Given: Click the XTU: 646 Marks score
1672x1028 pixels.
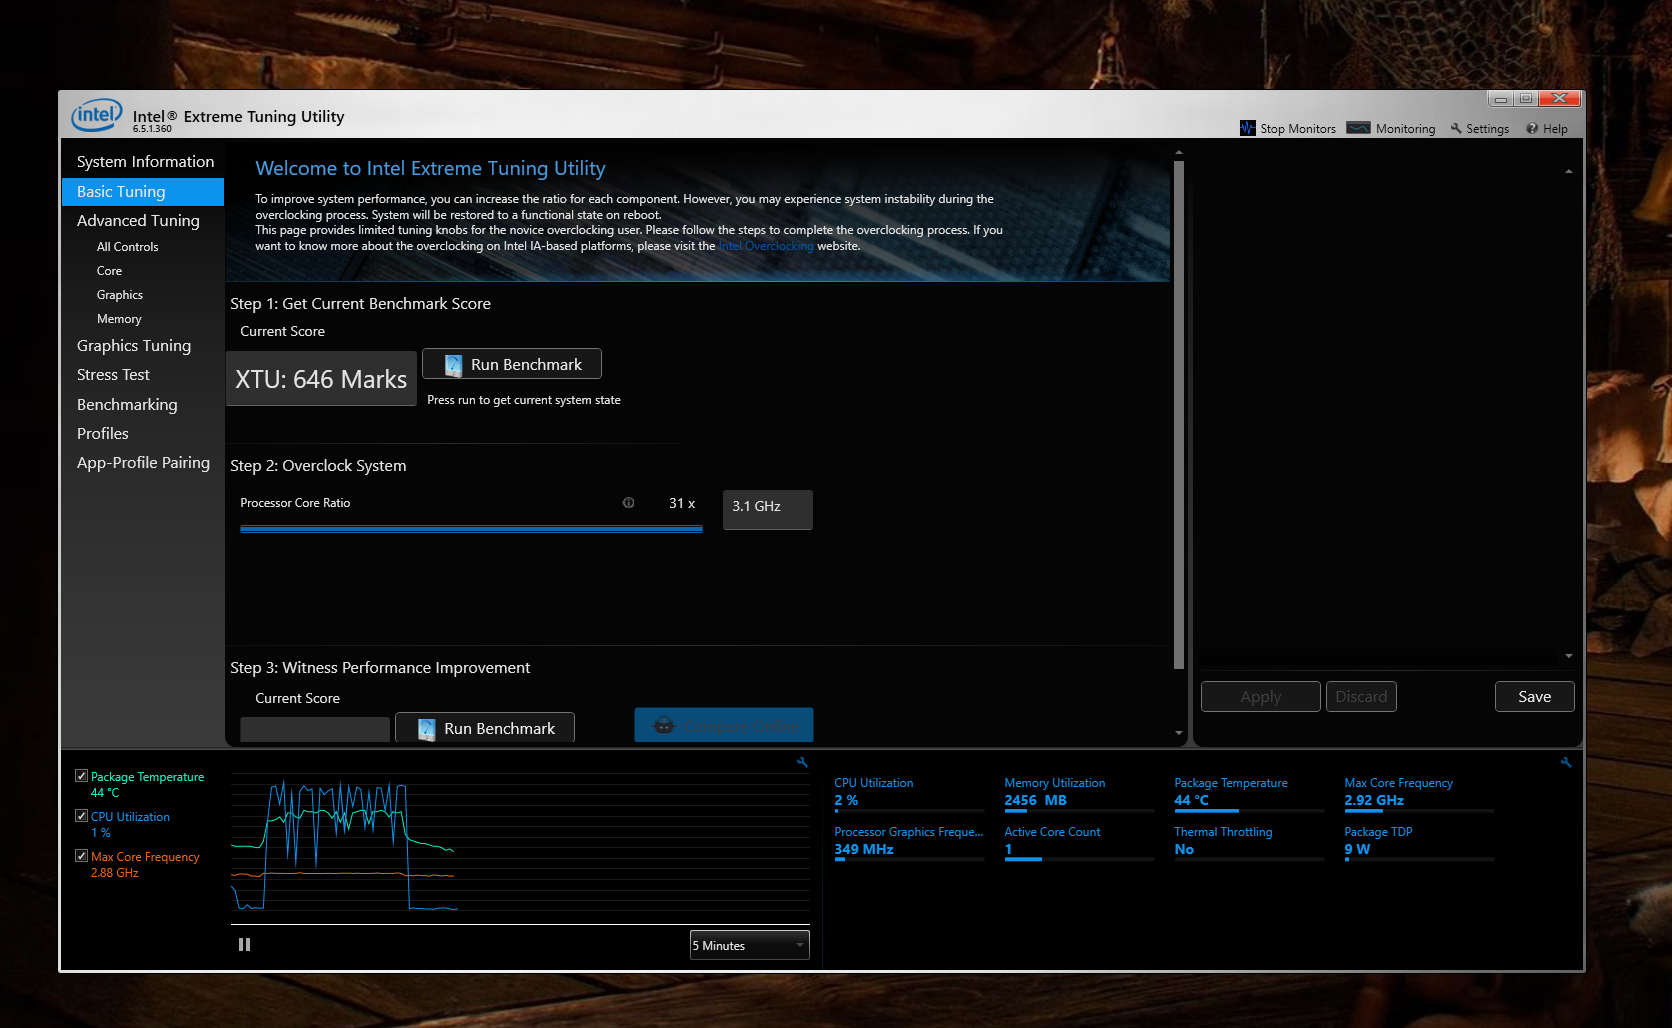Looking at the screenshot, I should (x=321, y=379).
